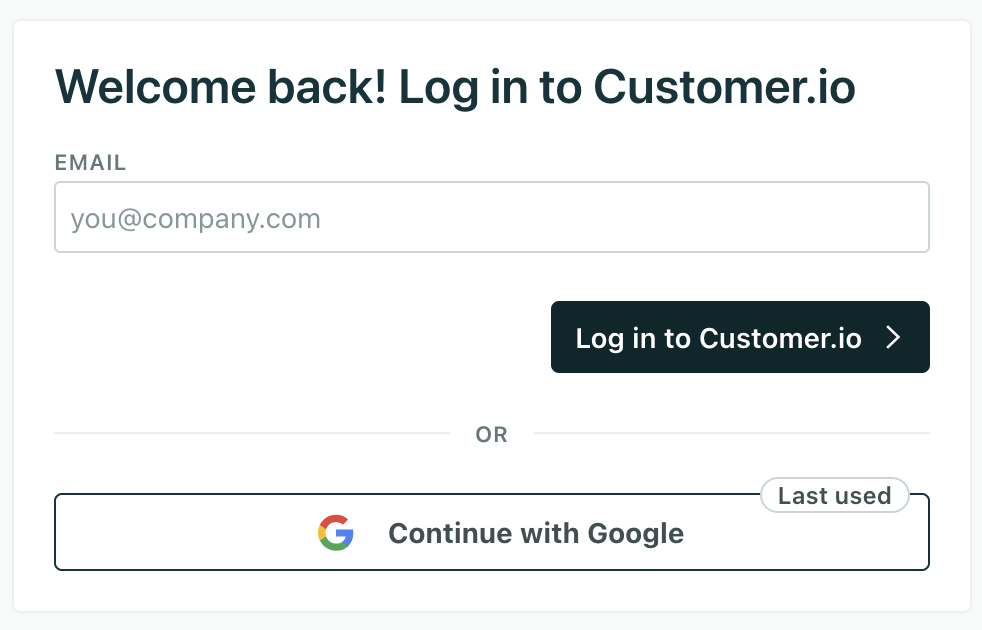Click the 'OR' divider text
Screen dimensions: 982x630
491,434
